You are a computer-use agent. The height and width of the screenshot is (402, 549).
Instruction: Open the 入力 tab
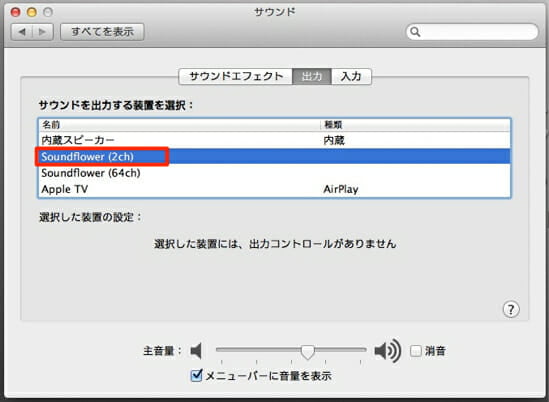point(351,76)
